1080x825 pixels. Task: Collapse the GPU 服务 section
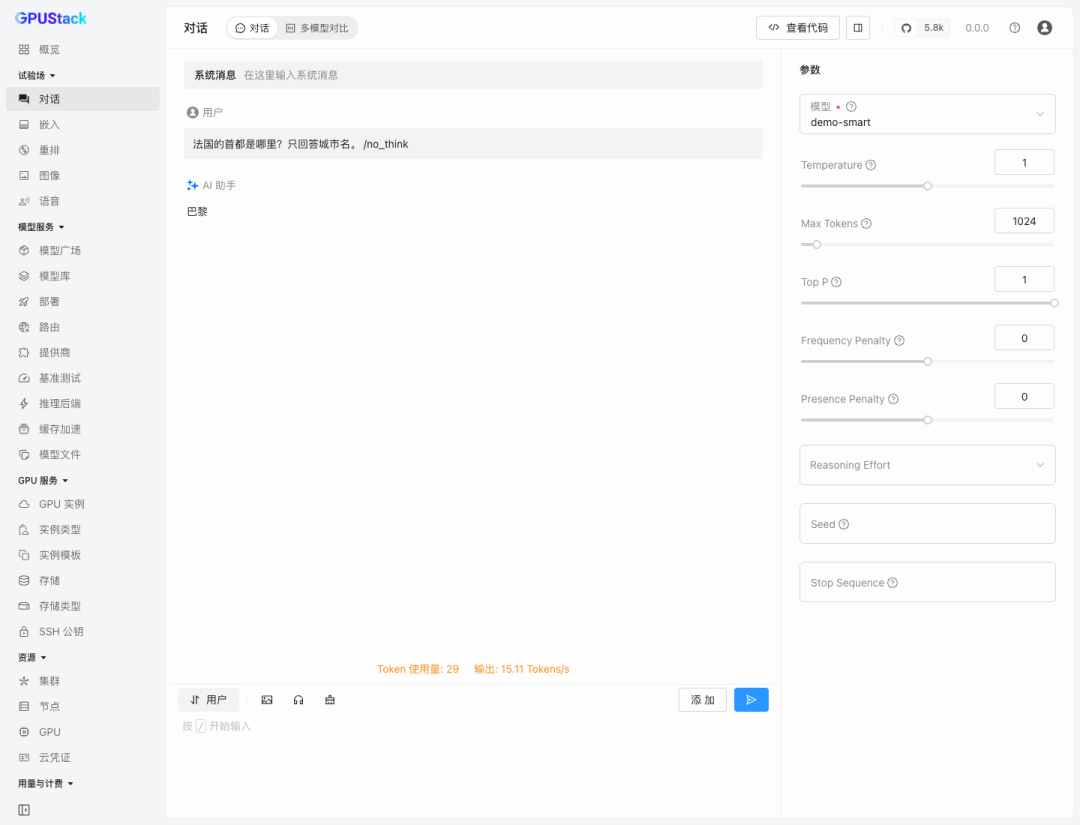[43, 481]
